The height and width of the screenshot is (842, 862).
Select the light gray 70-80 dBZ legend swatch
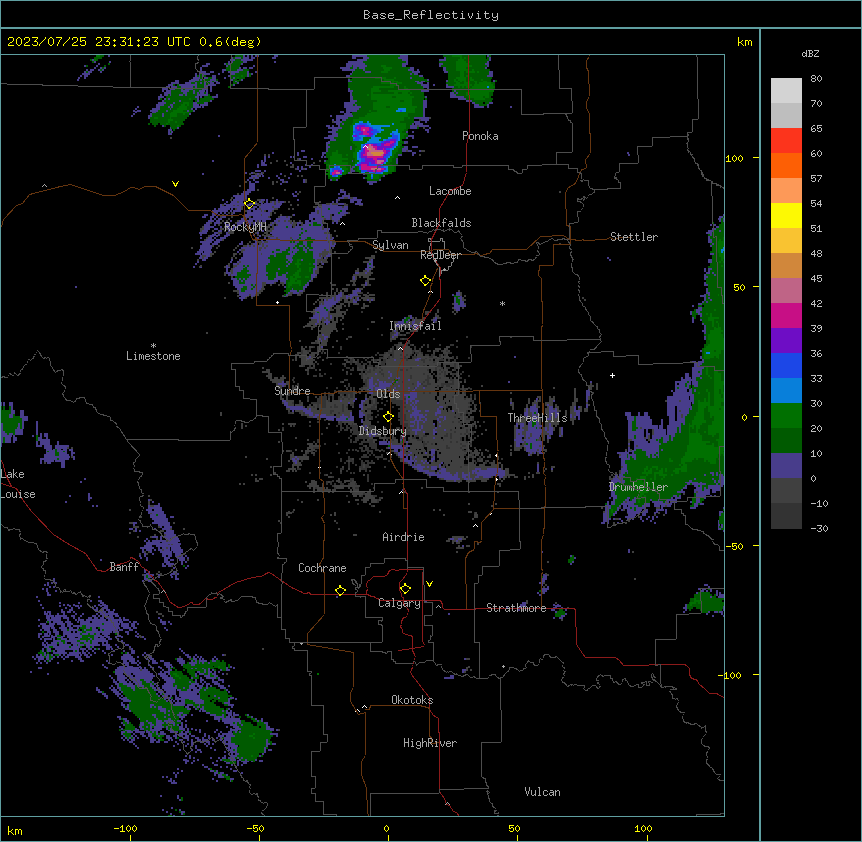[786, 91]
